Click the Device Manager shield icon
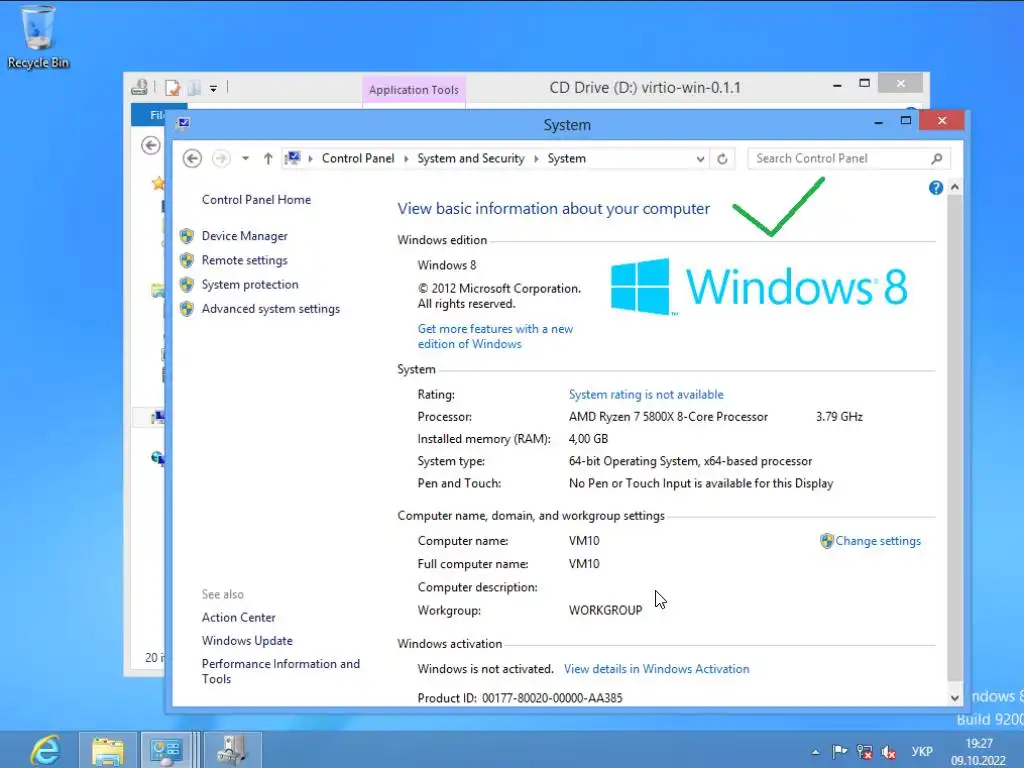Screen dimensions: 1024x768 click(187, 236)
